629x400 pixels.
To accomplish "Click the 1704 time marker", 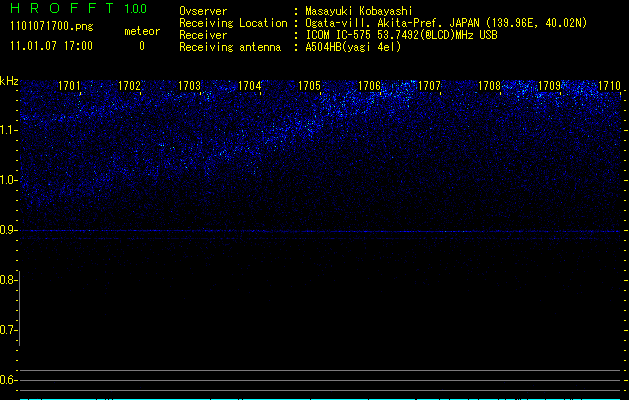I will [x=250, y=86].
